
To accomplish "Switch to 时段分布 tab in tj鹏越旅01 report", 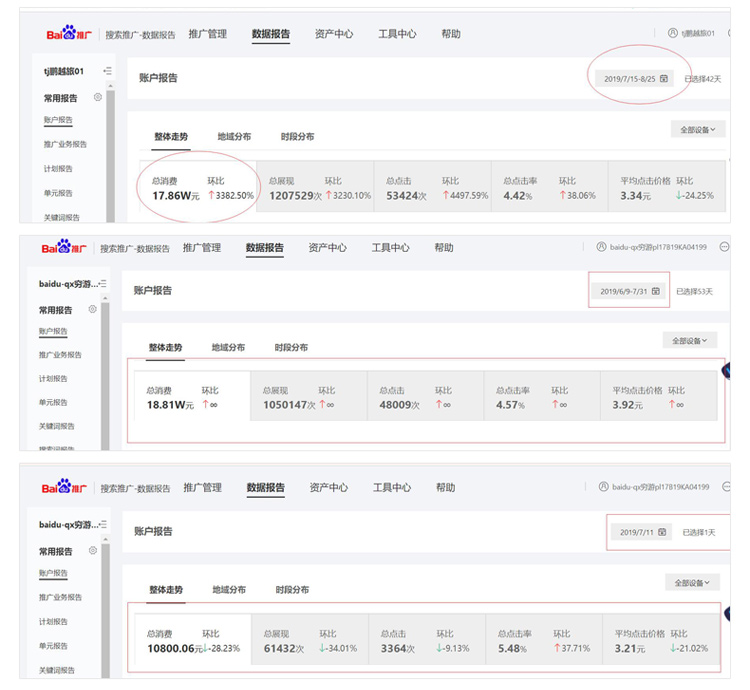I will click(297, 136).
